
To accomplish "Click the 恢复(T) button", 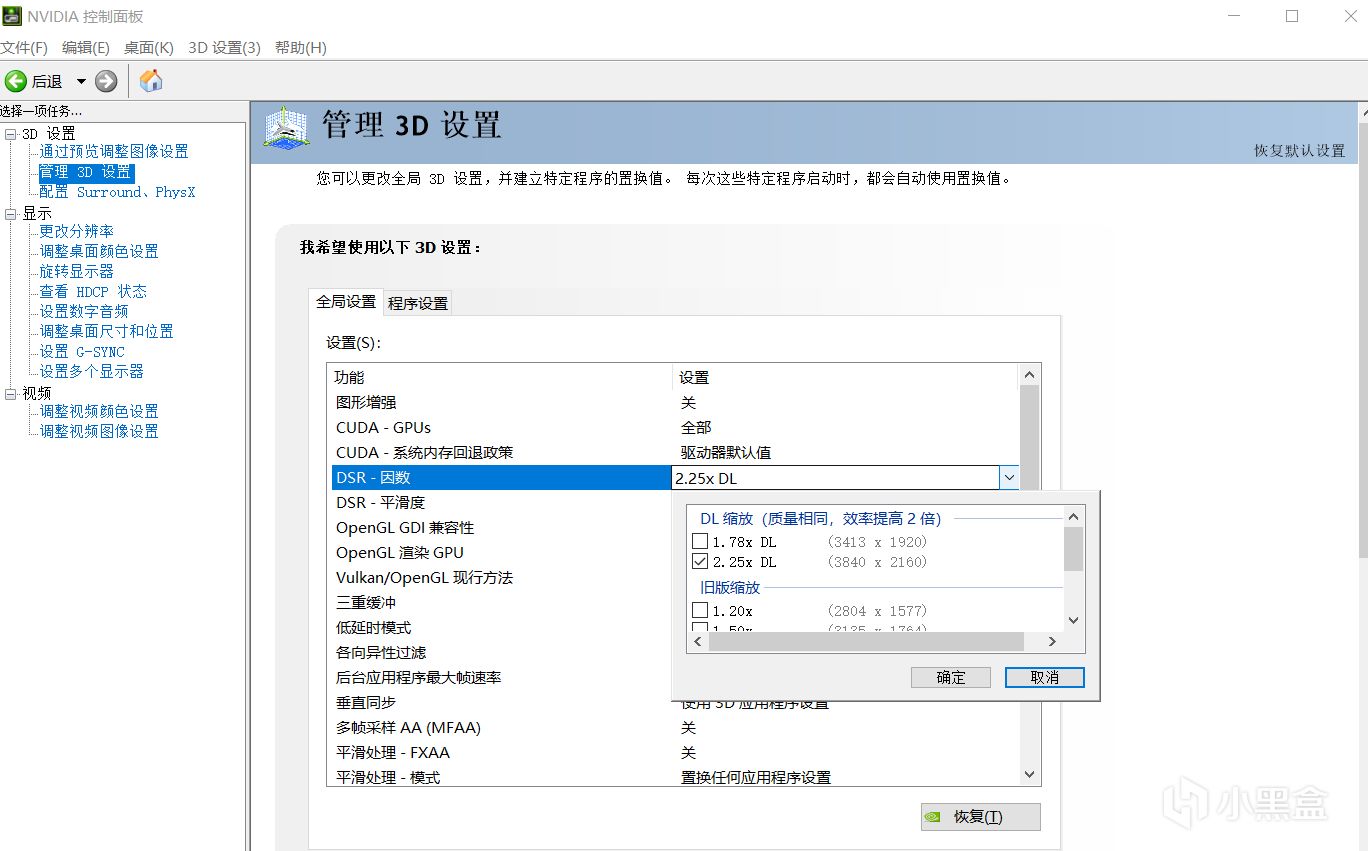I will 981,816.
